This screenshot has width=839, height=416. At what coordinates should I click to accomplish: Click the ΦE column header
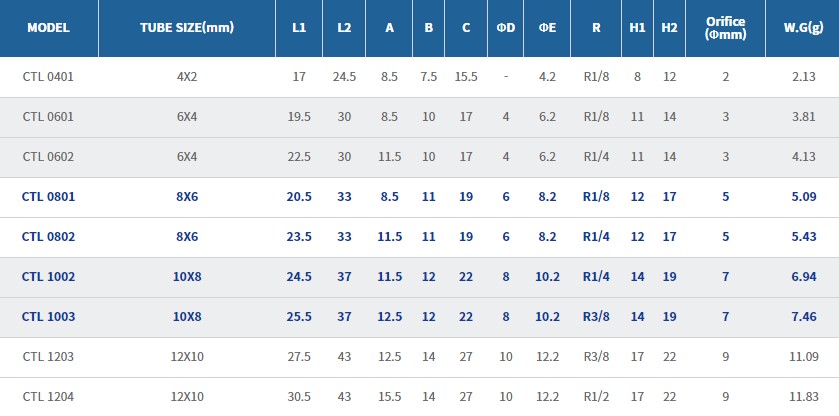click(x=547, y=28)
